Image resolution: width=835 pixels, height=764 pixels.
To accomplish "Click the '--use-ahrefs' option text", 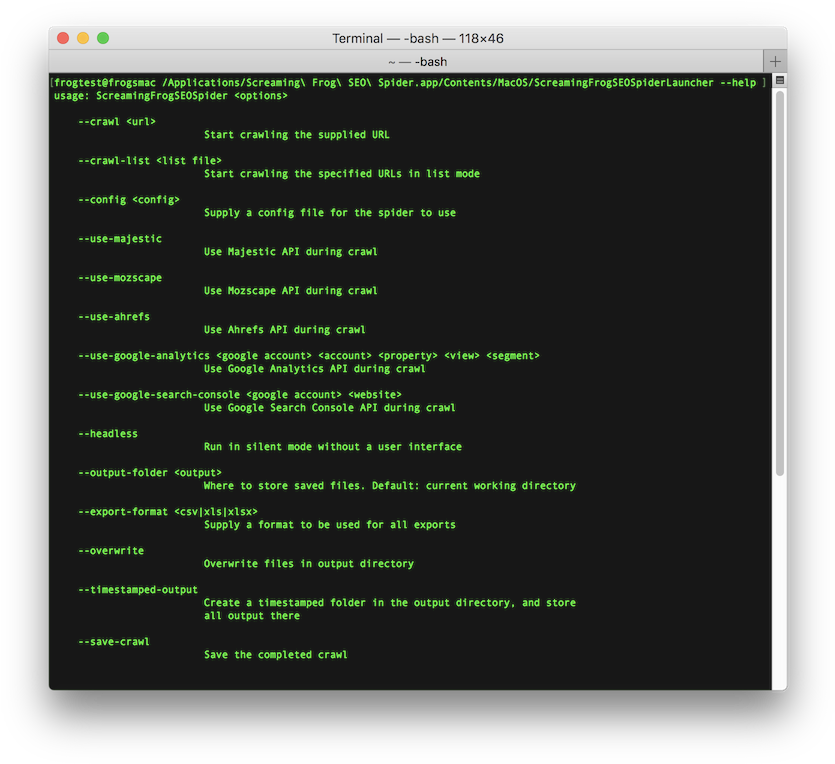I will pos(114,317).
